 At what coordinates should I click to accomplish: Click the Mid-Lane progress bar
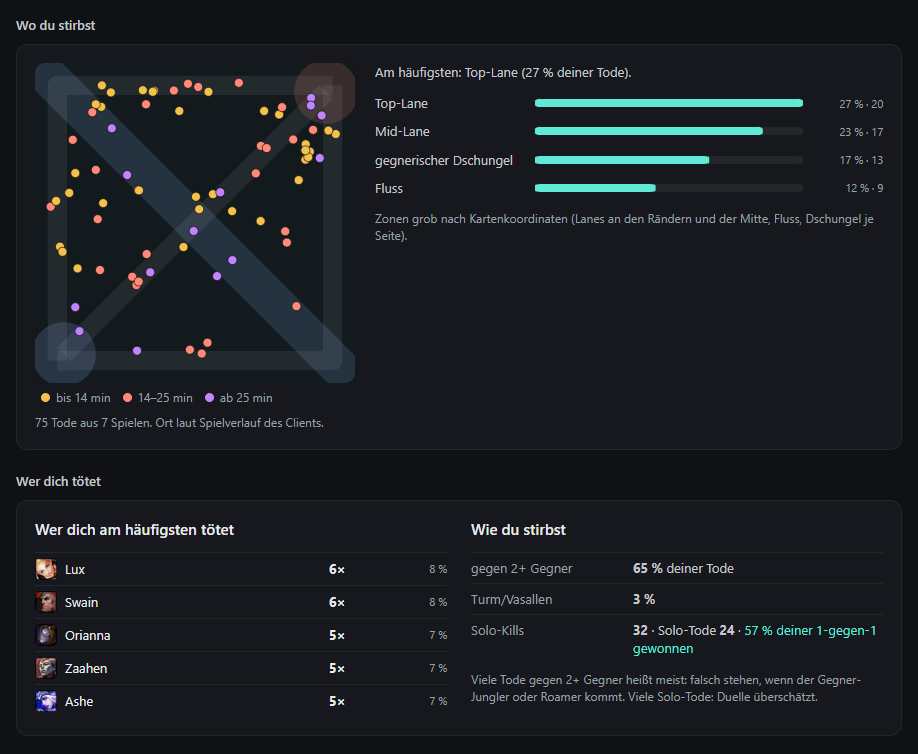669,131
